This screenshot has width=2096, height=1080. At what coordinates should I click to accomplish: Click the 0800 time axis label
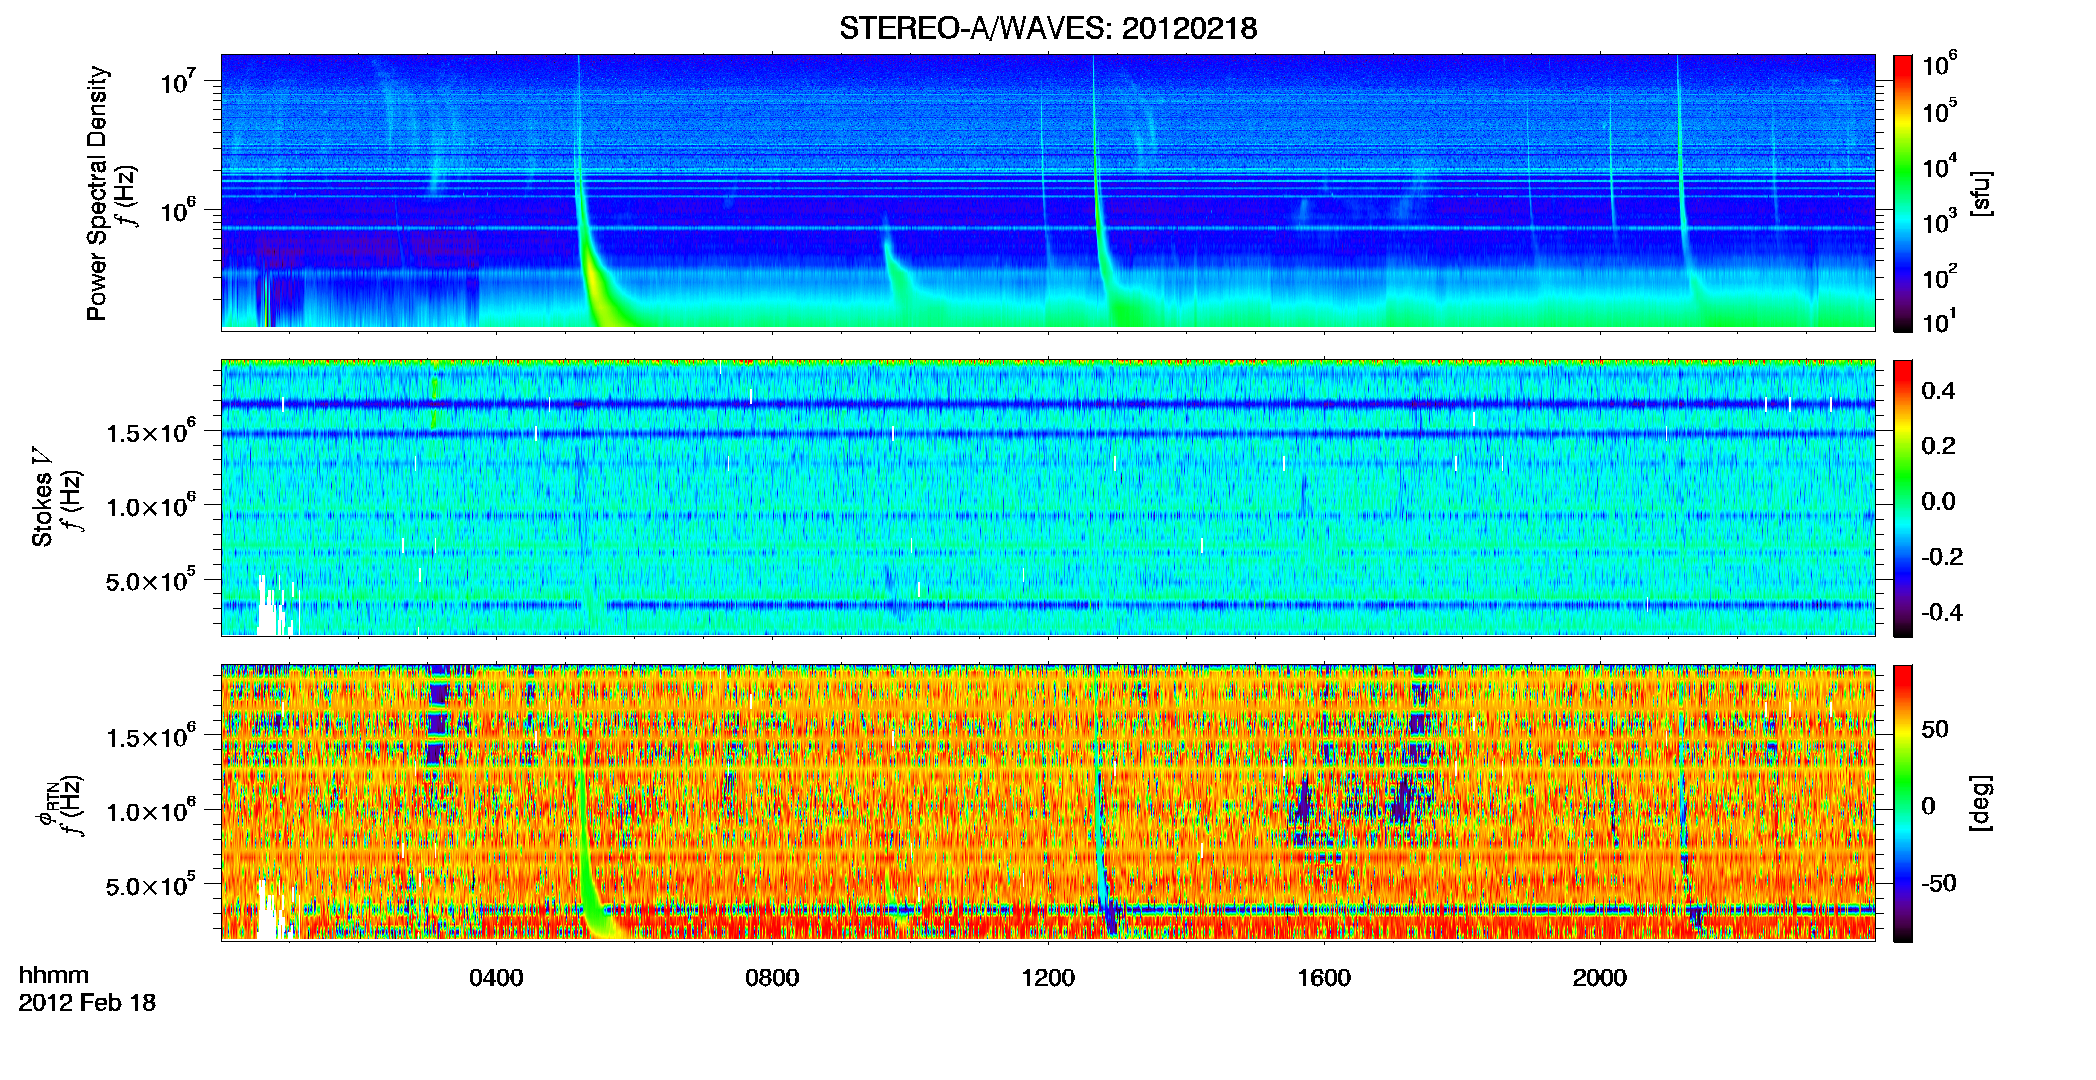pyautogui.click(x=772, y=978)
